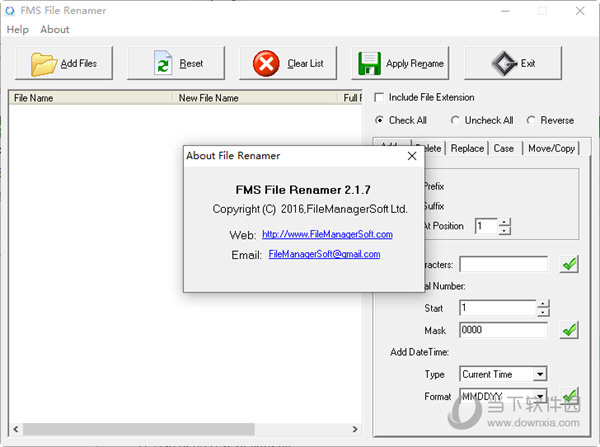Decrease Start number with down arrow
This screenshot has height=447, width=600.
click(543, 312)
